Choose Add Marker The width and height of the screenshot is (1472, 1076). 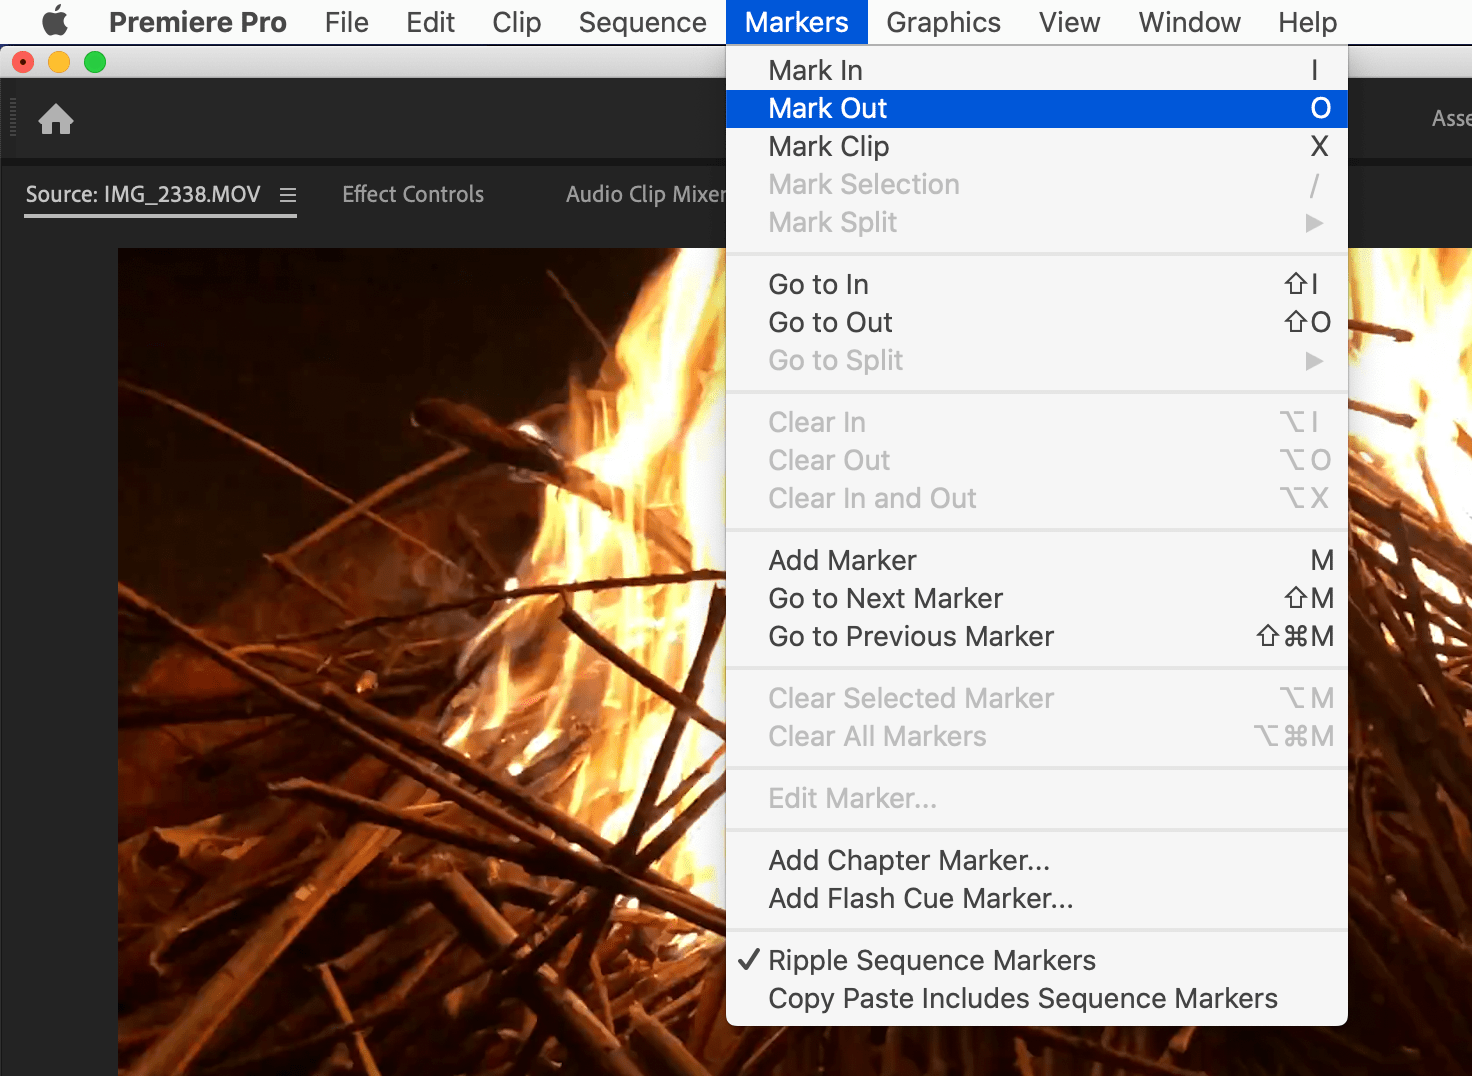point(1037,560)
